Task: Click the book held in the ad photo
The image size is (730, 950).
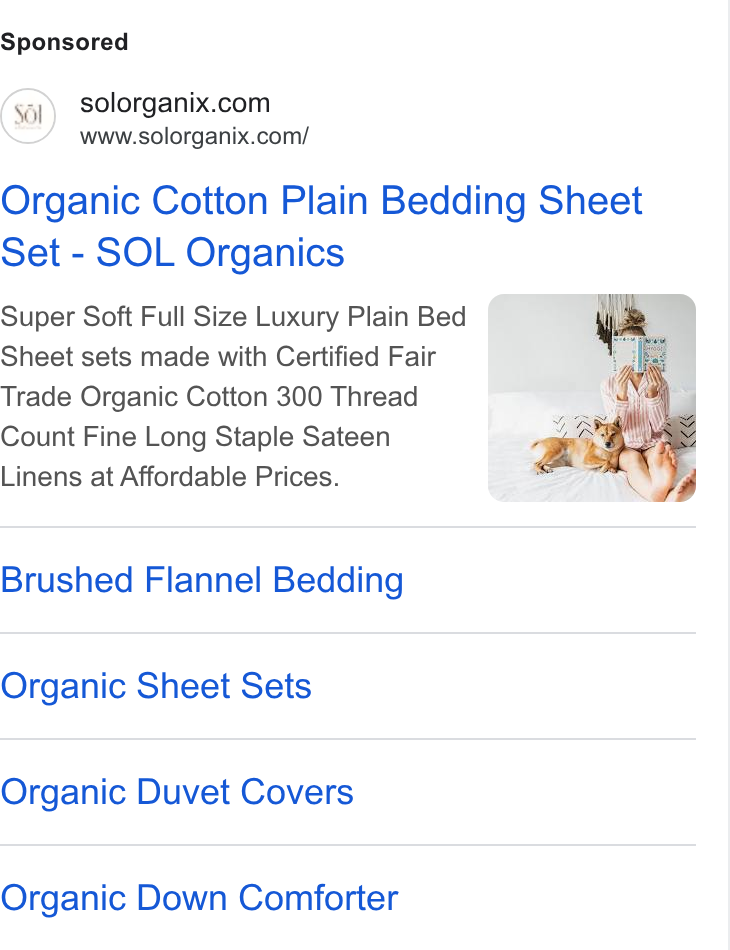Action: pos(639,354)
